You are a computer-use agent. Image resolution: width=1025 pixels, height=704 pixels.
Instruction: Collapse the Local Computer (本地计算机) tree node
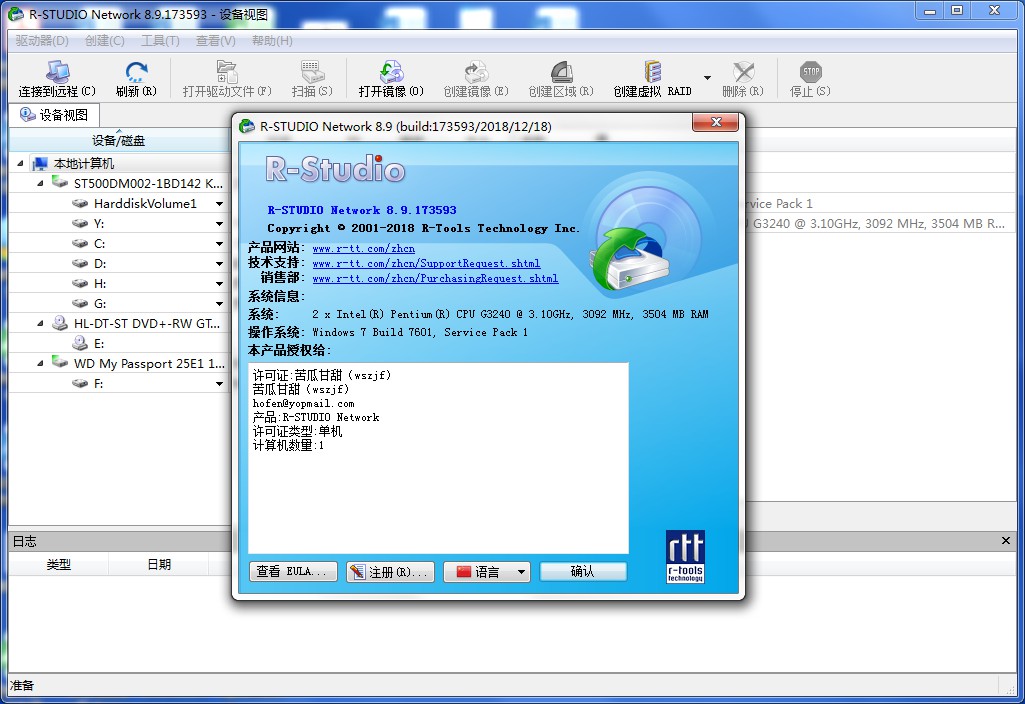20,163
